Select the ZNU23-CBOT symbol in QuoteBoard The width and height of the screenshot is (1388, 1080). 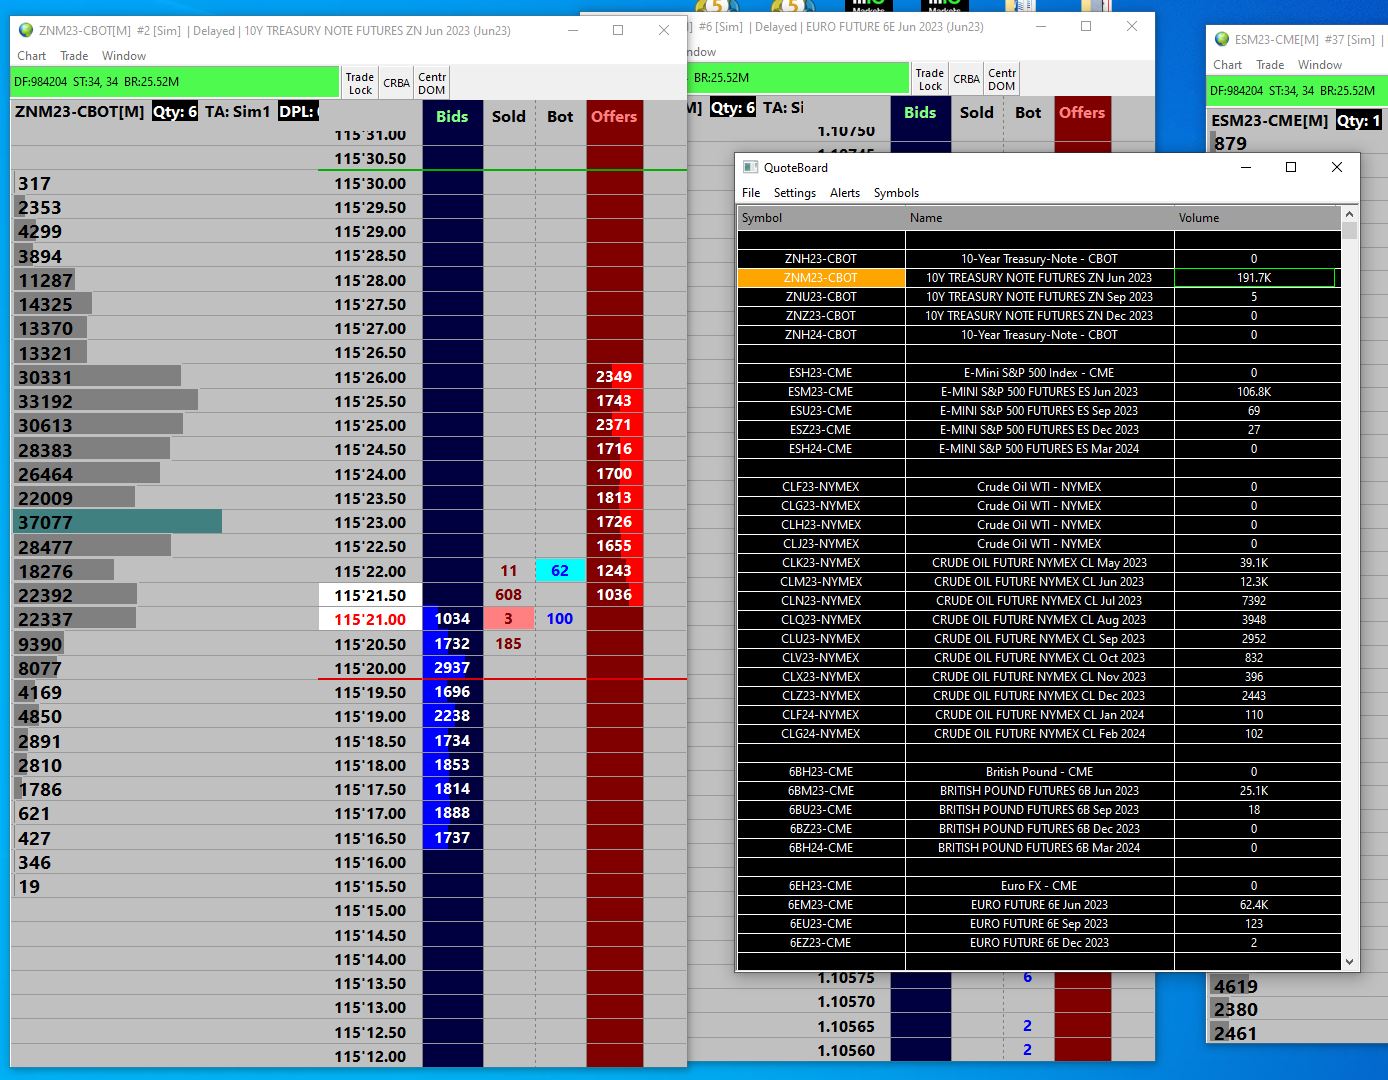click(x=821, y=297)
